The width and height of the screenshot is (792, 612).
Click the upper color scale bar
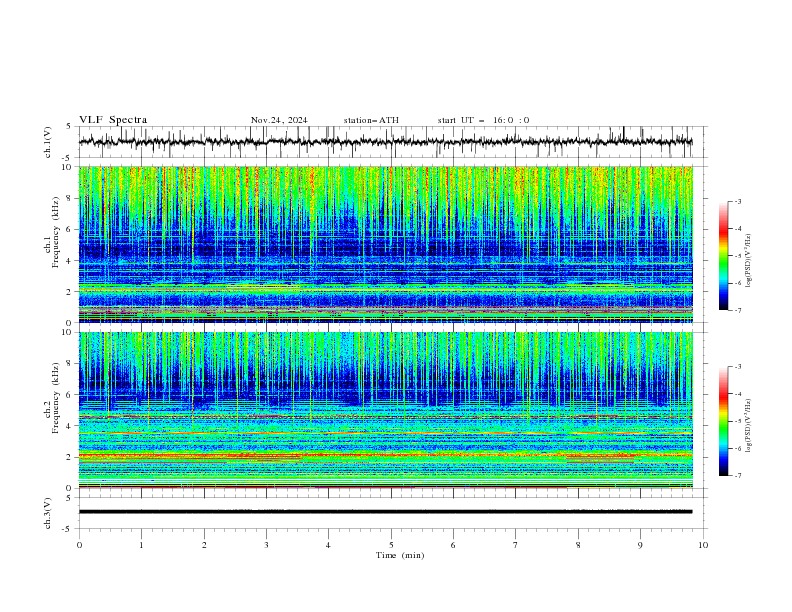pyautogui.click(x=724, y=255)
